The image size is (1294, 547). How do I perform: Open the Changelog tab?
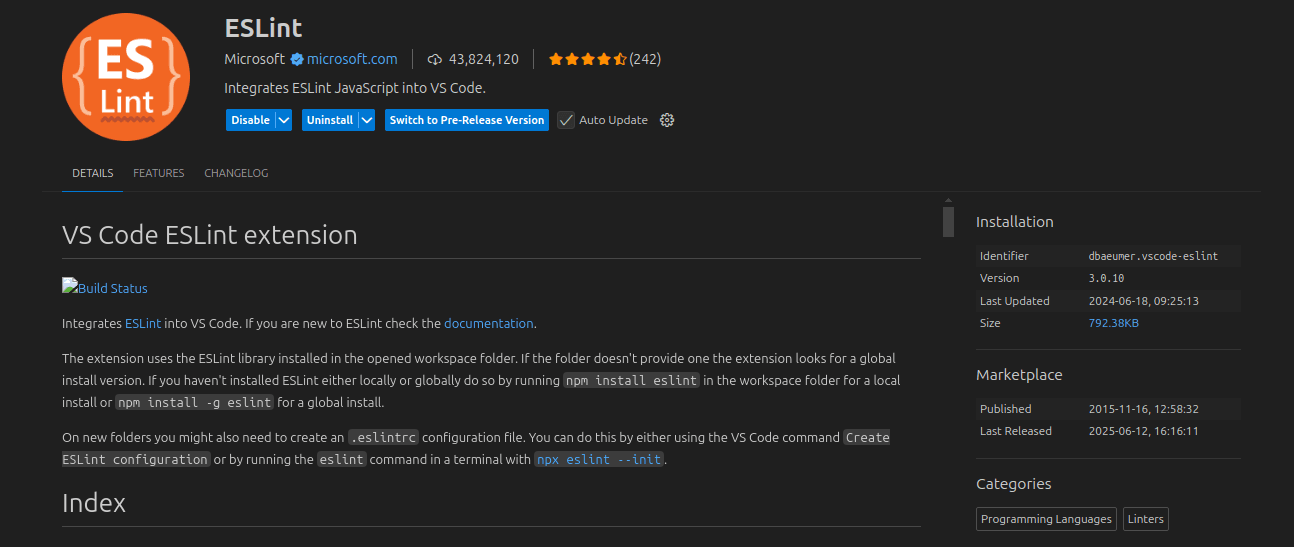click(236, 173)
